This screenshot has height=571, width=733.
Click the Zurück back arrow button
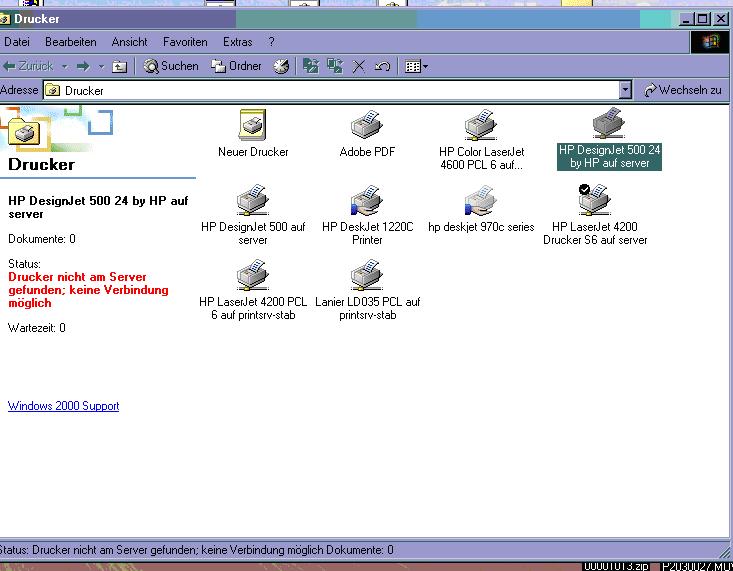28,66
